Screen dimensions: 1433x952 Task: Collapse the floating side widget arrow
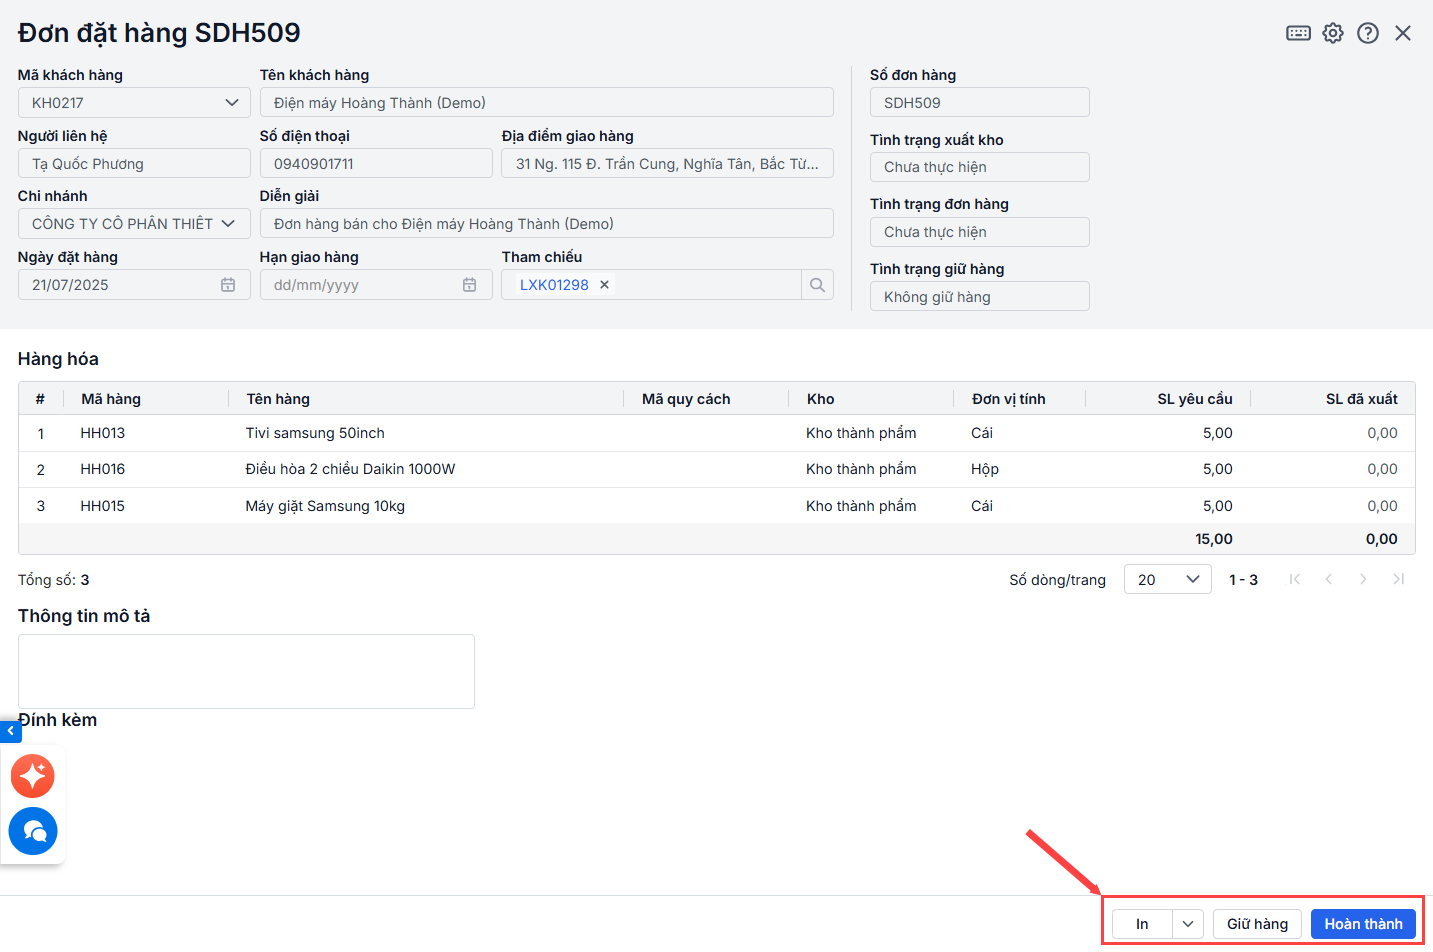(10, 731)
